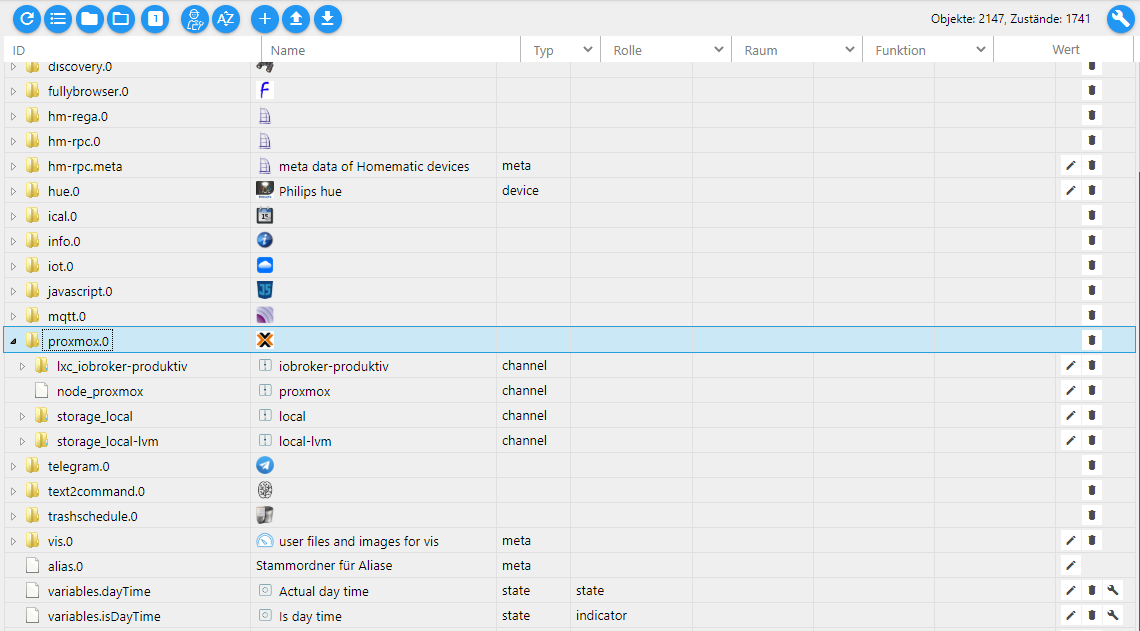The height and width of the screenshot is (631, 1140).
Task: Click the outlined folder toolbar icon
Action: tap(121, 18)
